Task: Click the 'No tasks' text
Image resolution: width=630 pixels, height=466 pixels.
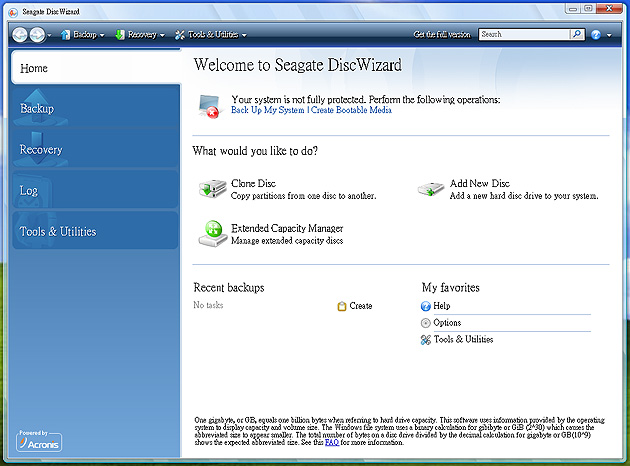Action: tap(208, 305)
